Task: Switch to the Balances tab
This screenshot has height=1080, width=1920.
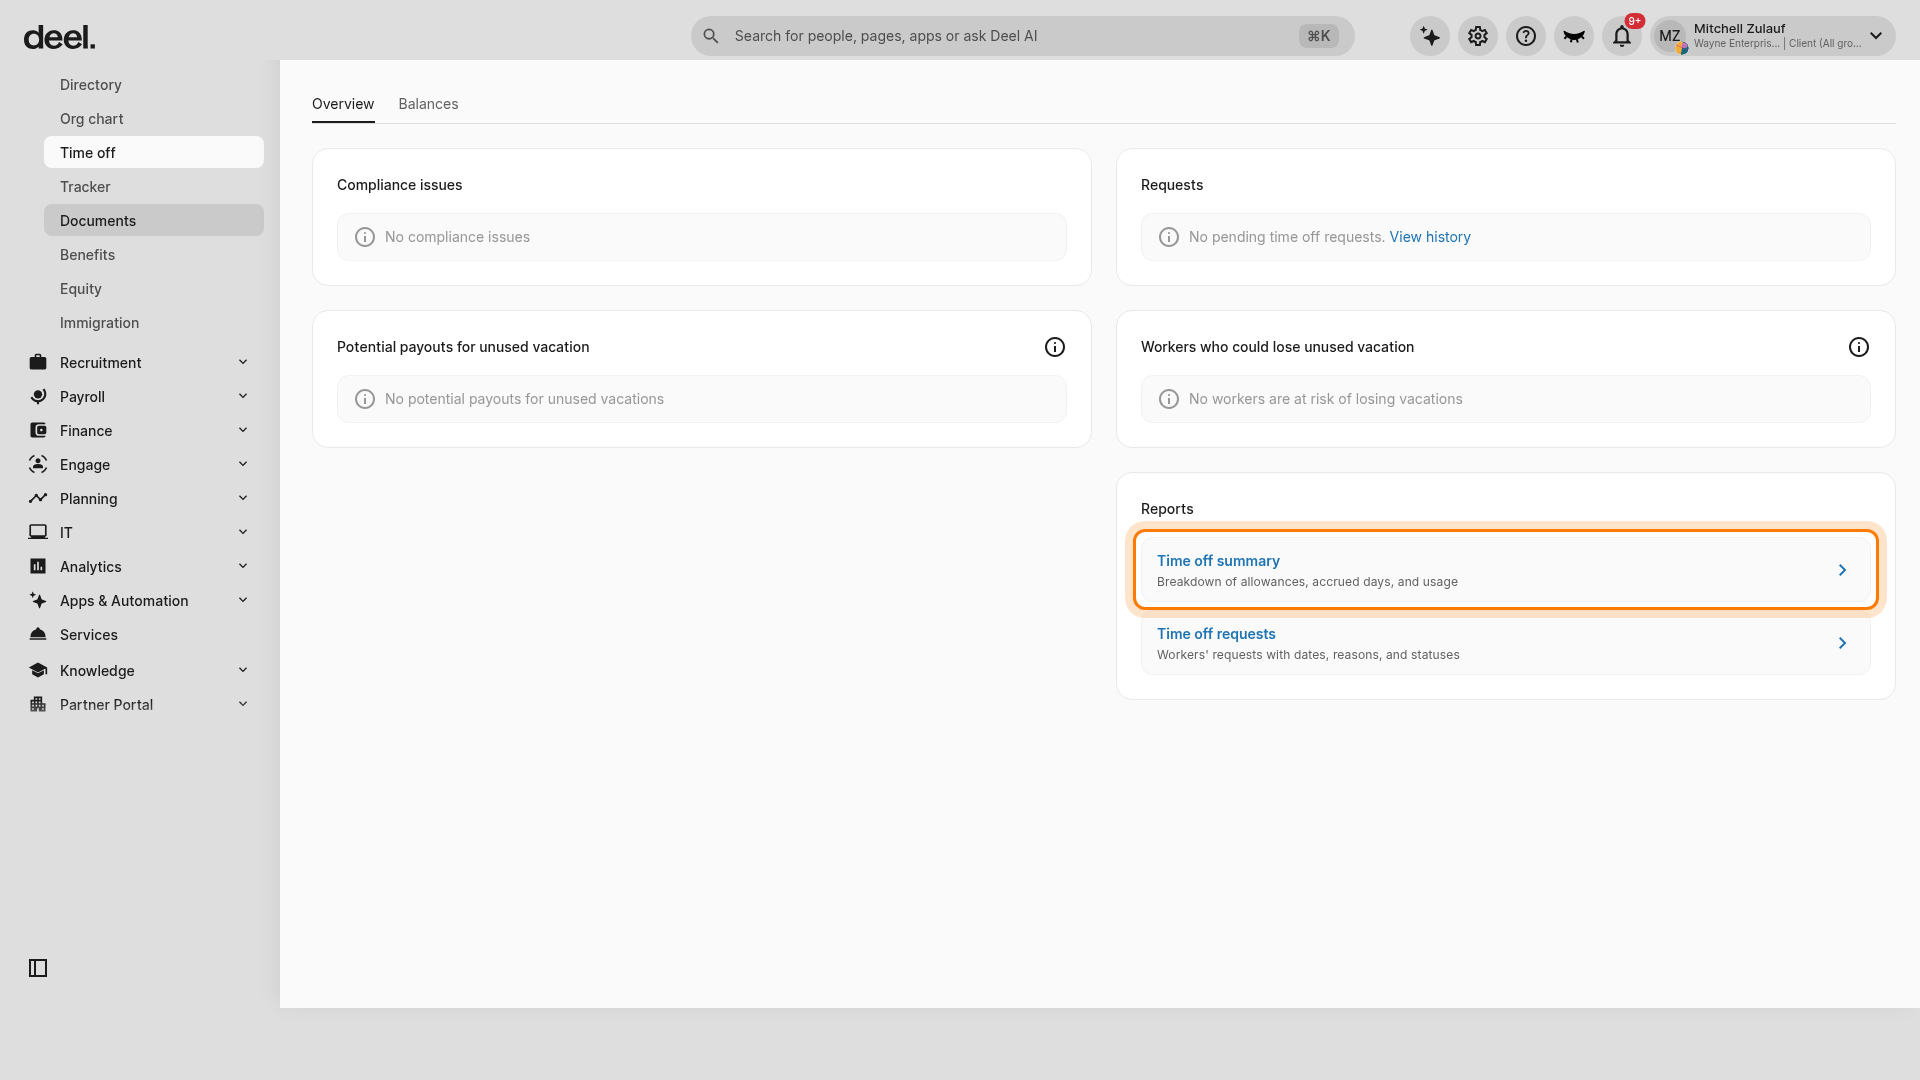Action: 428,104
